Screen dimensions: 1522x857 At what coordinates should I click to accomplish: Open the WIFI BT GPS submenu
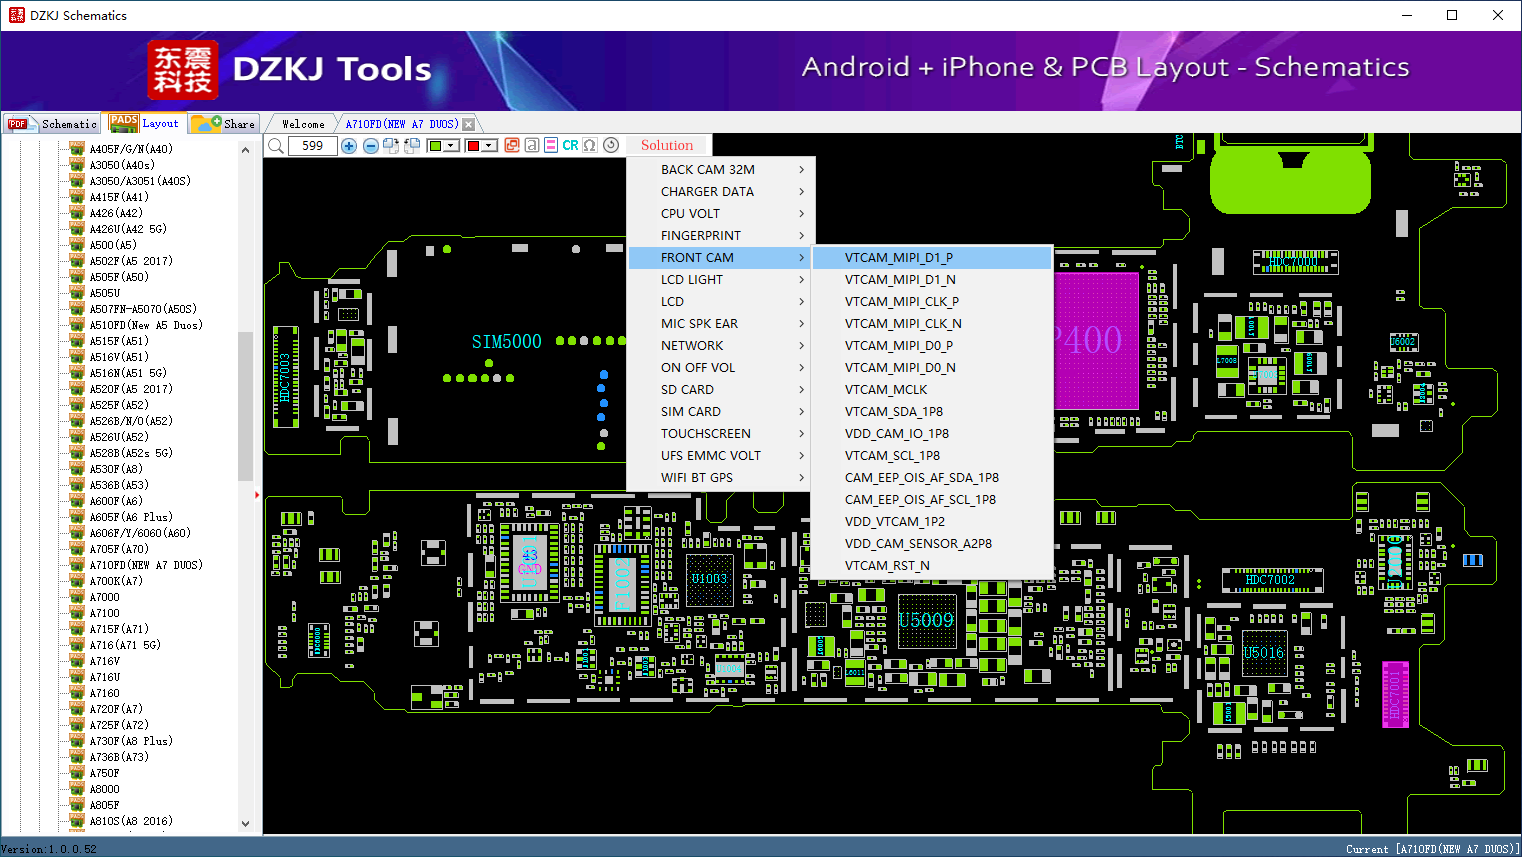[x=720, y=478]
